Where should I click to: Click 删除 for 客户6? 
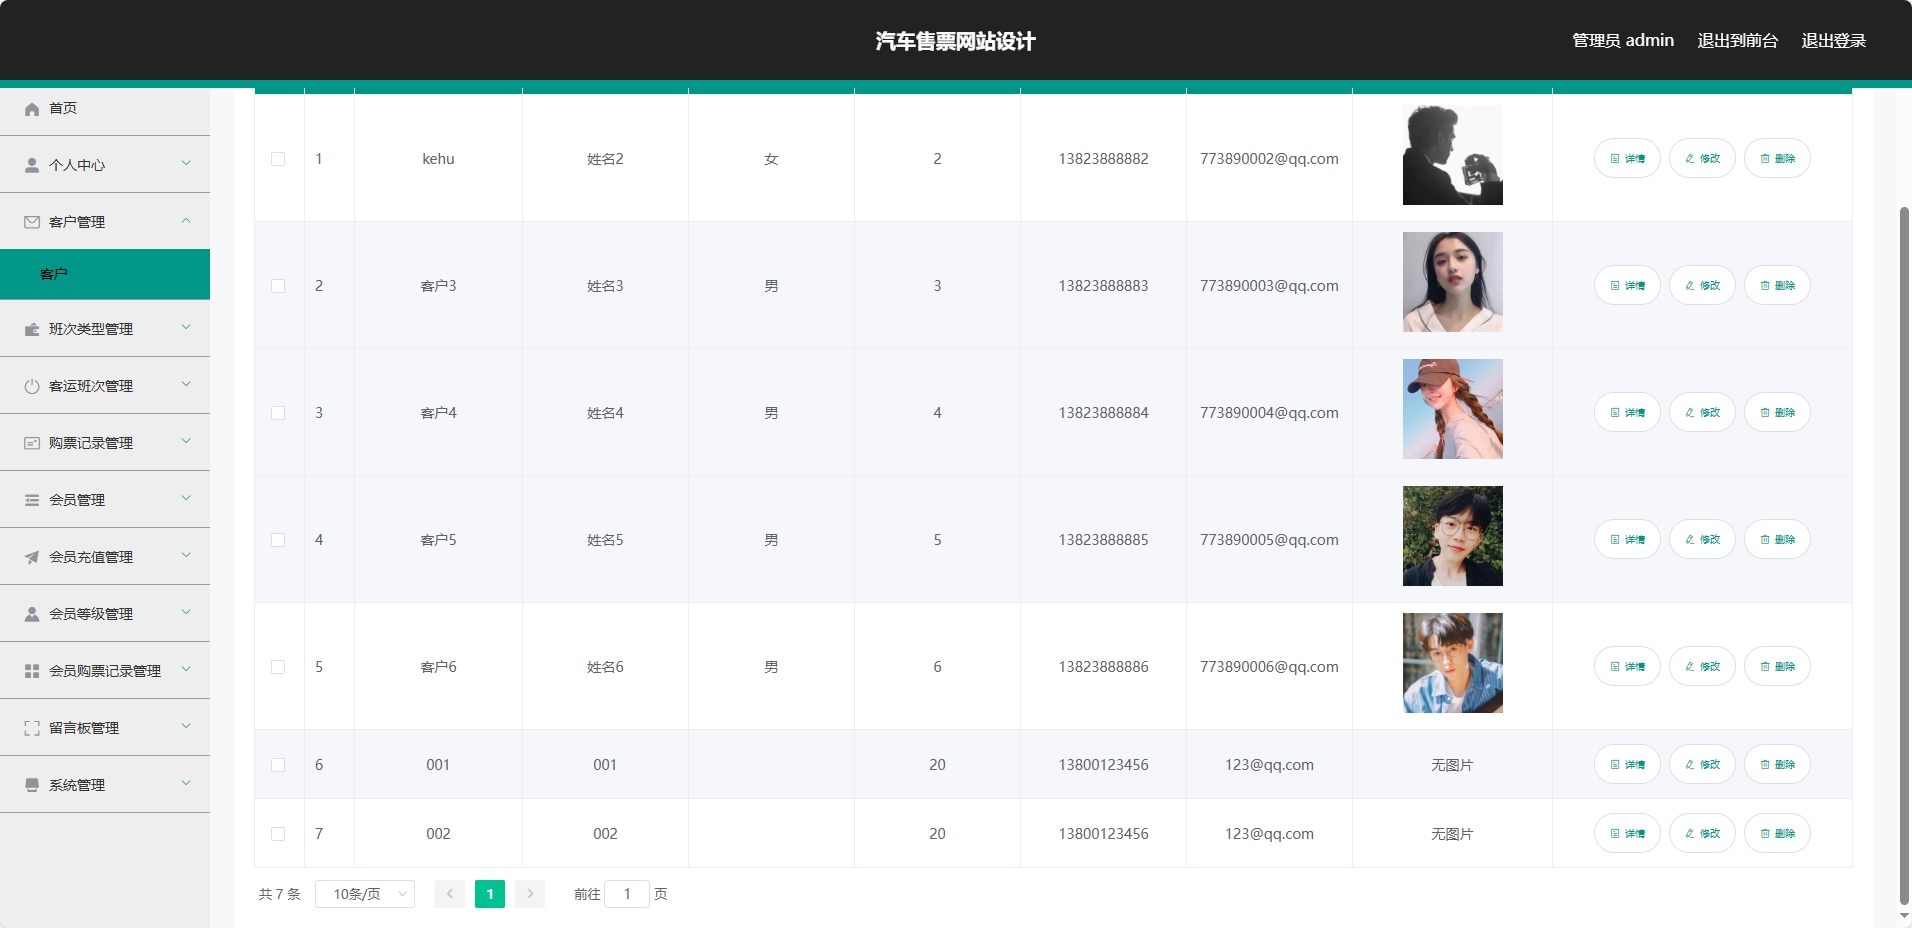point(1777,667)
